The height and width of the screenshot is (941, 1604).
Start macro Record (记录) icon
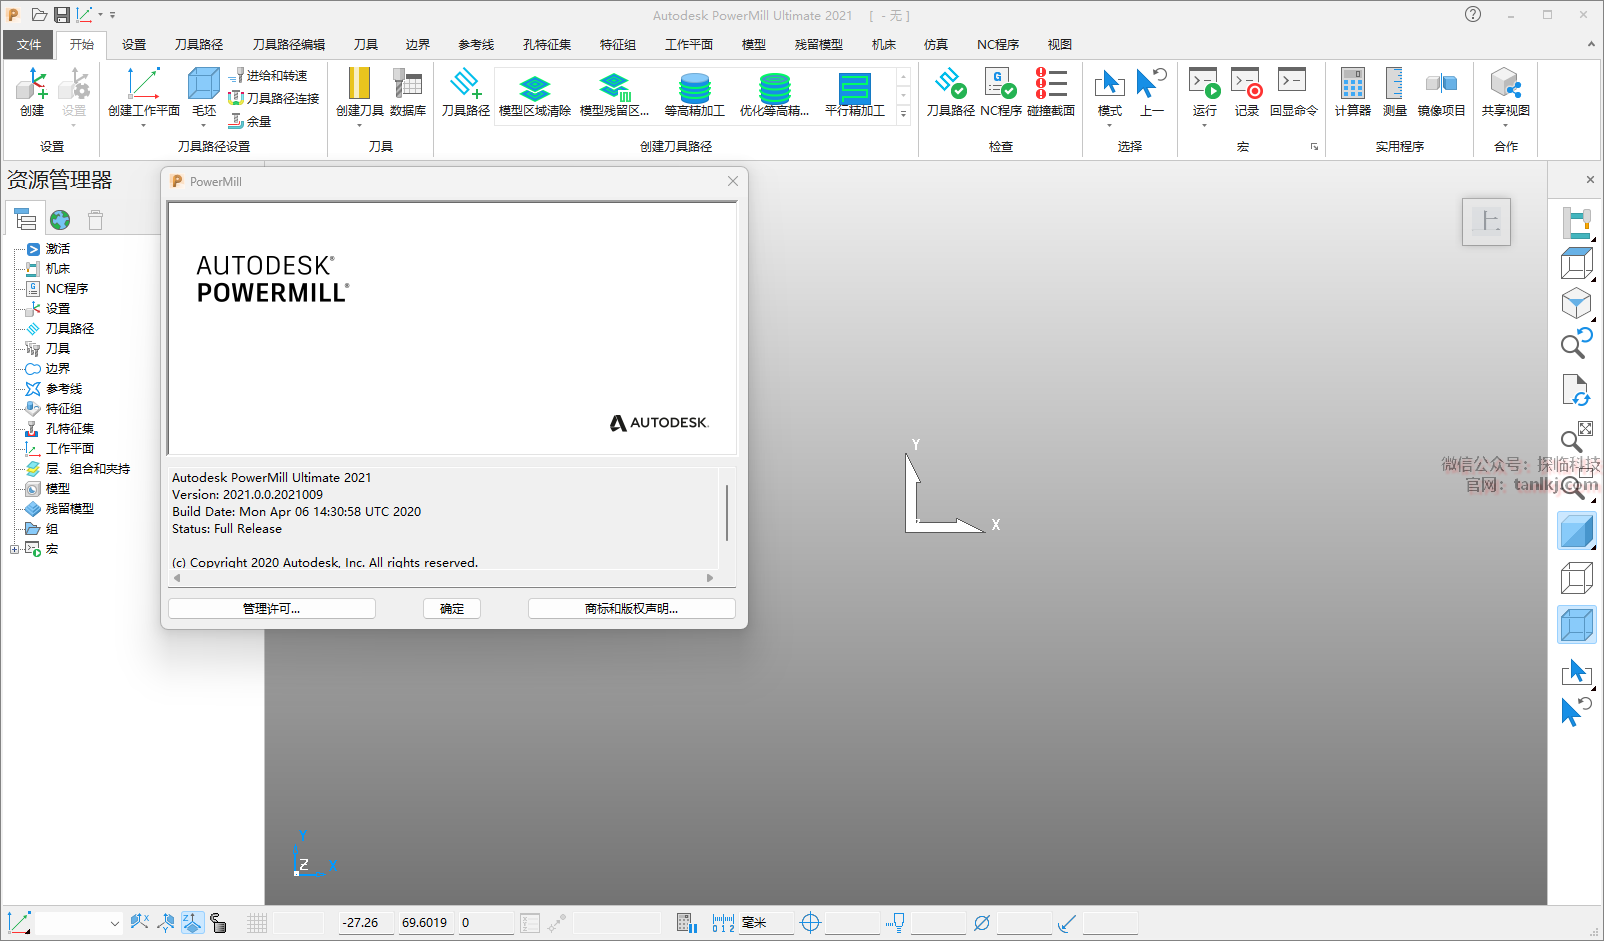click(x=1246, y=91)
